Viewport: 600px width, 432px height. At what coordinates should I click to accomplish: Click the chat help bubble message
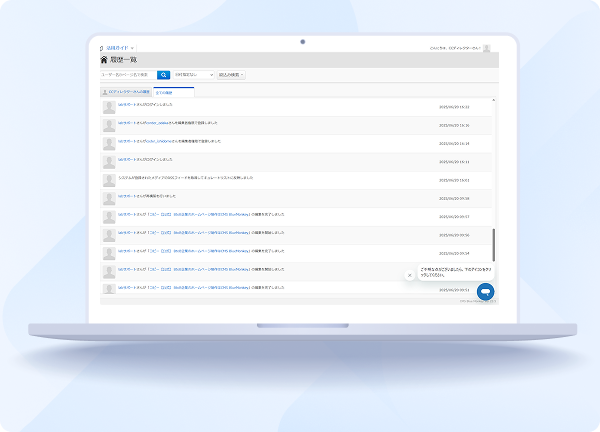tap(455, 272)
